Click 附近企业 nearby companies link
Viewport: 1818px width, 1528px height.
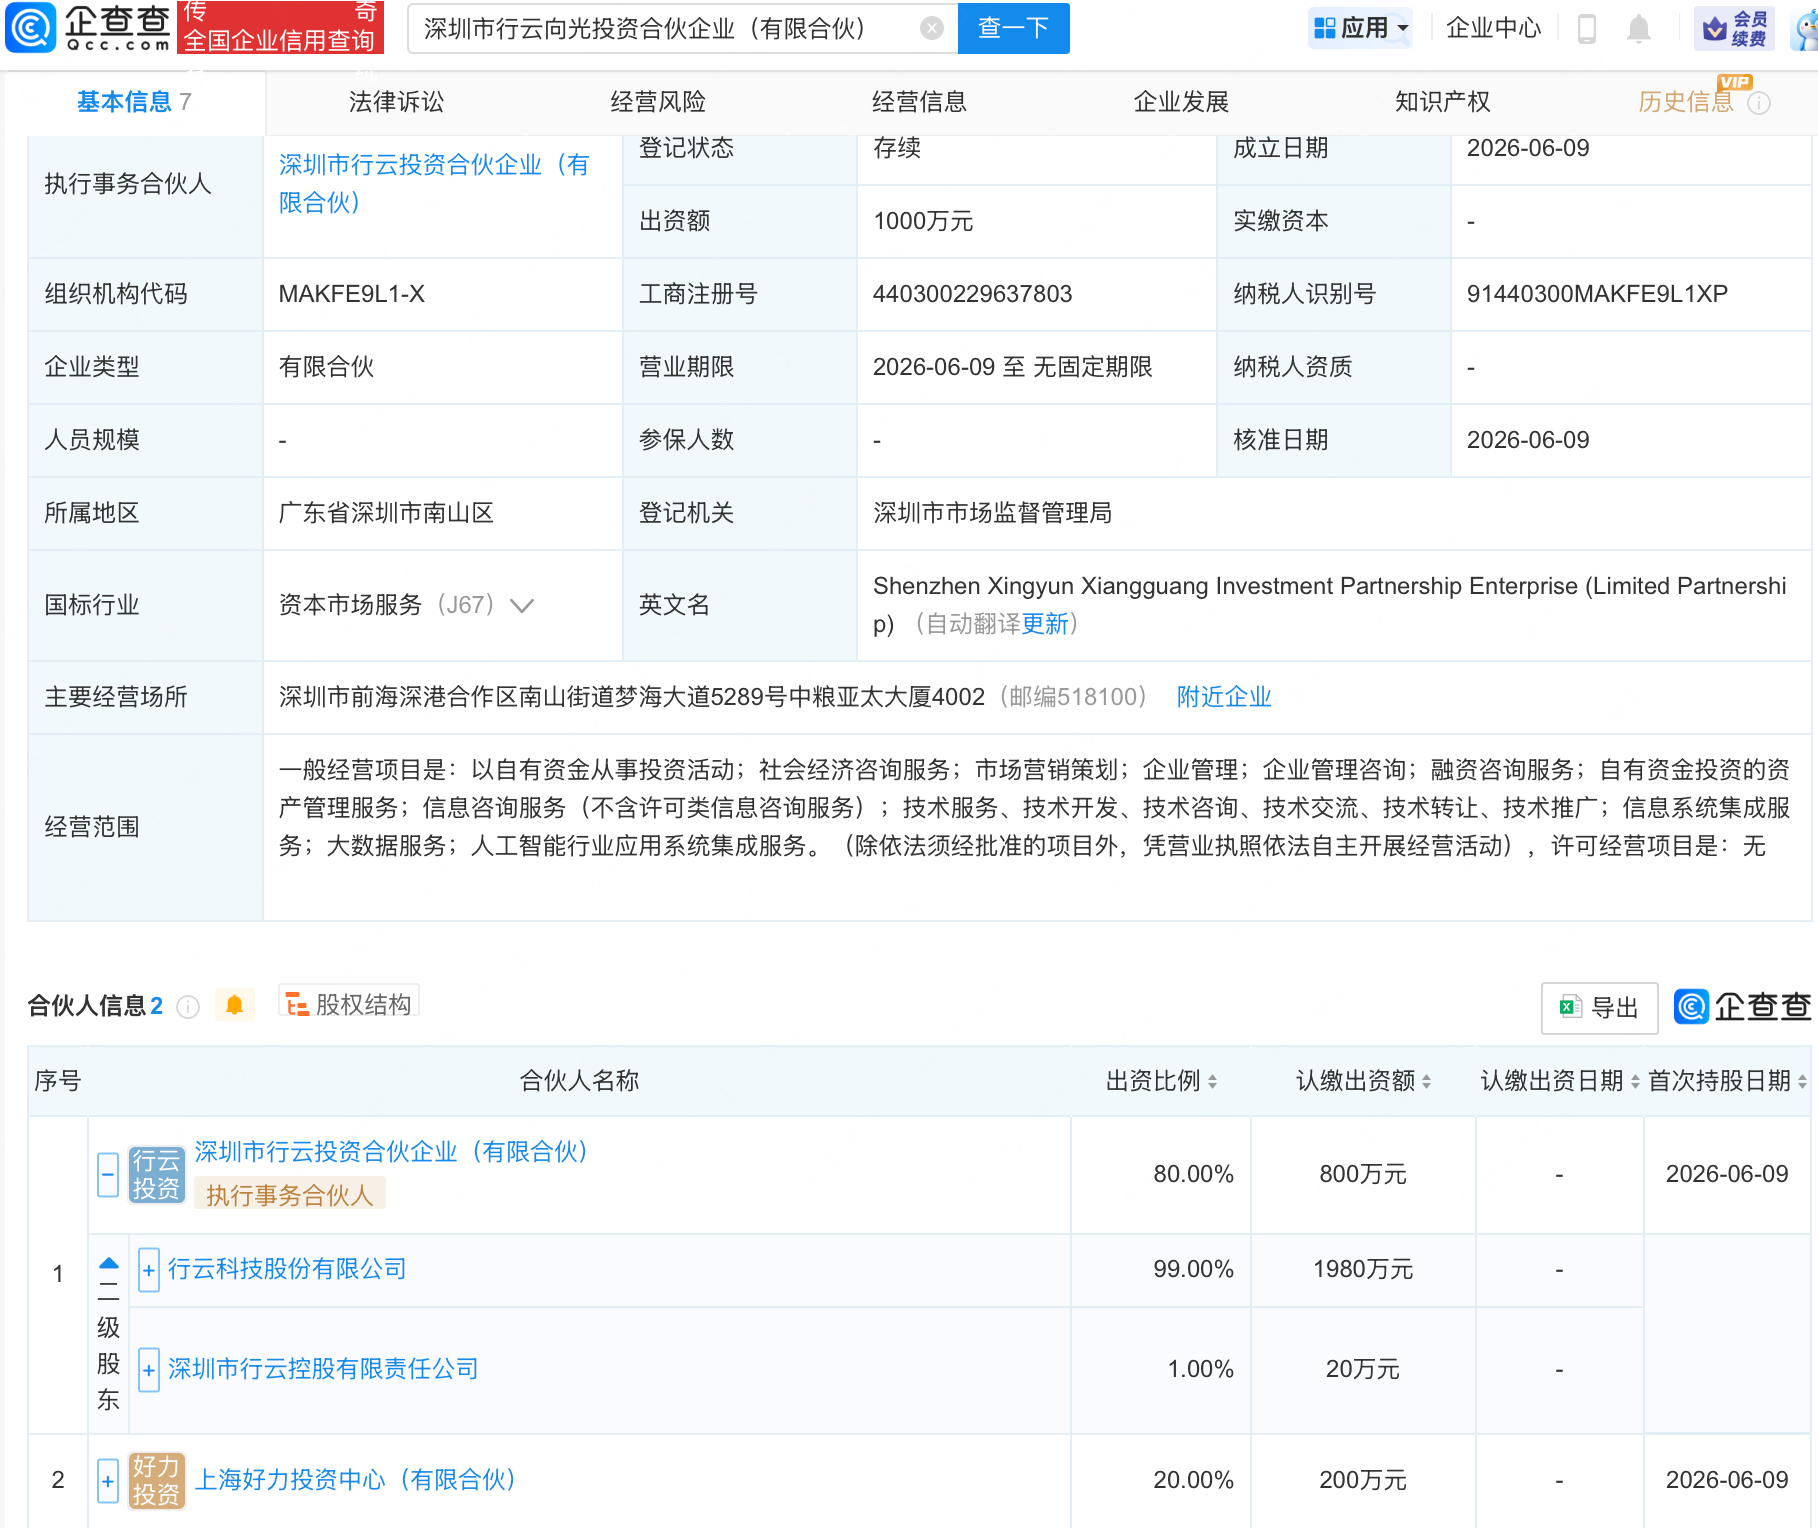point(1224,697)
